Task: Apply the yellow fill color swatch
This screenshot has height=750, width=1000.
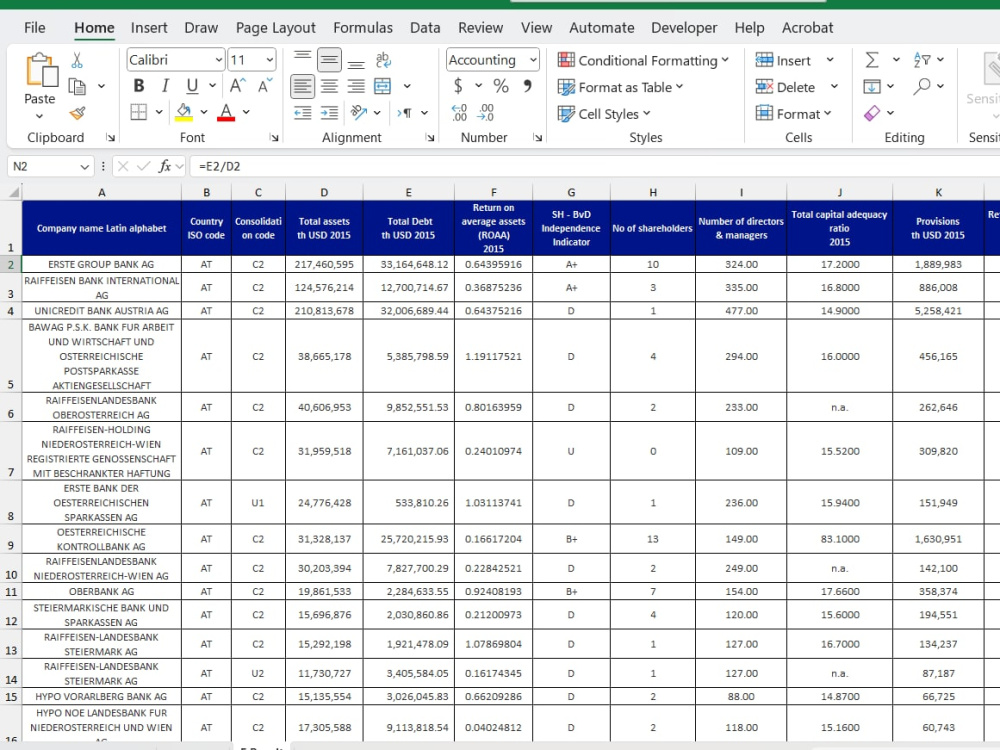Action: click(x=184, y=113)
